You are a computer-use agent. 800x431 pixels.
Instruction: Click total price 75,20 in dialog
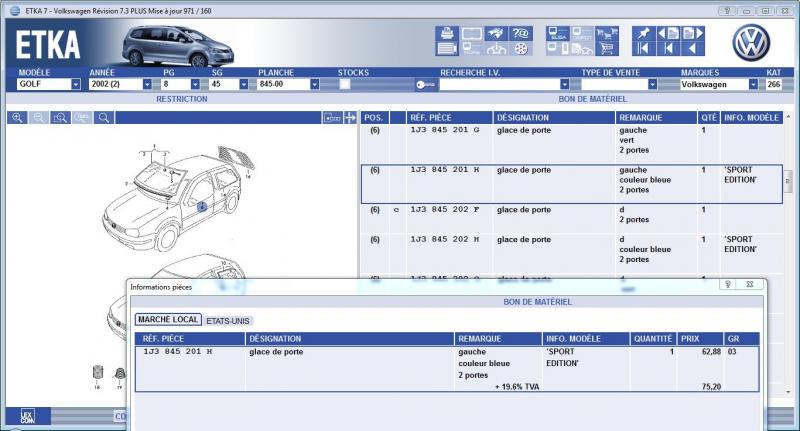(711, 387)
